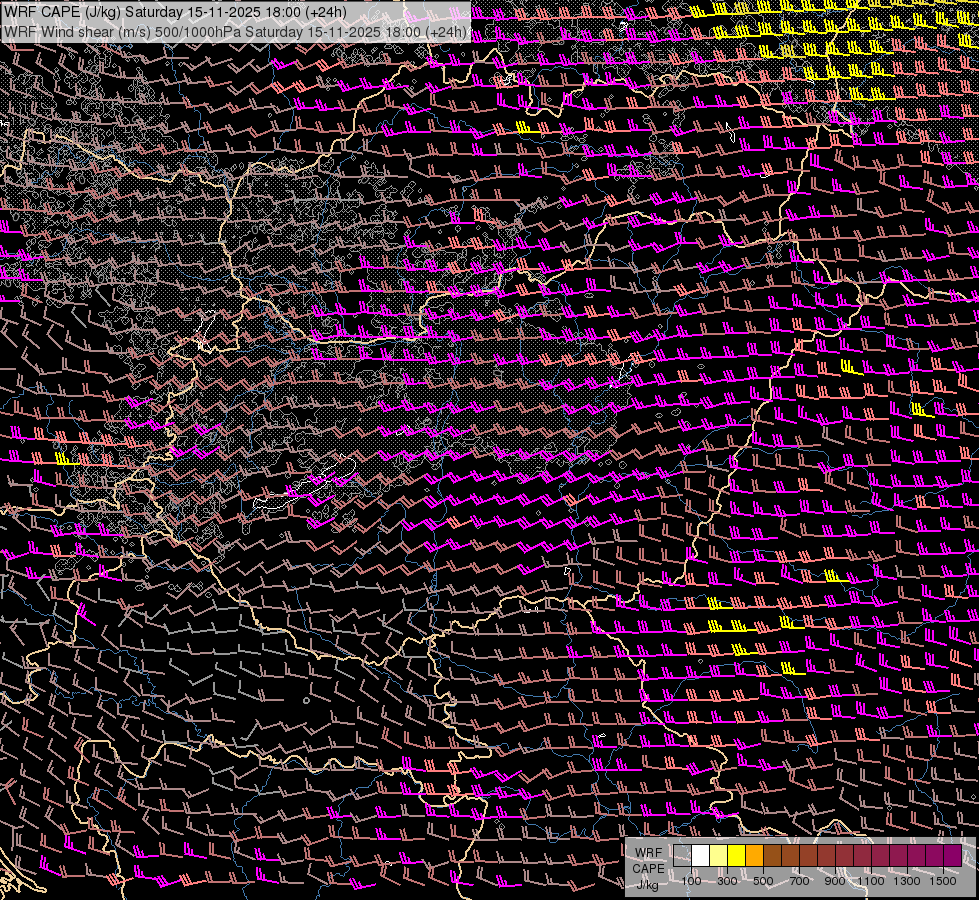
Task: Click the first brown swatch after orange
Action: [773, 856]
